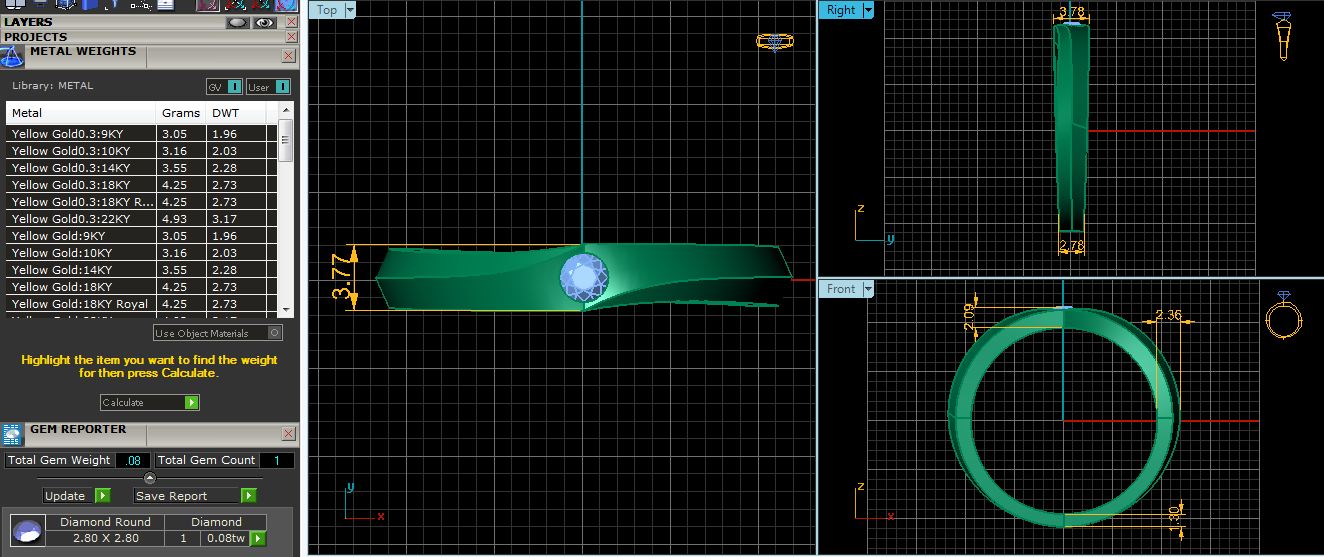
Task: Click the METAL WEIGHTS panel title
Action: (x=83, y=51)
